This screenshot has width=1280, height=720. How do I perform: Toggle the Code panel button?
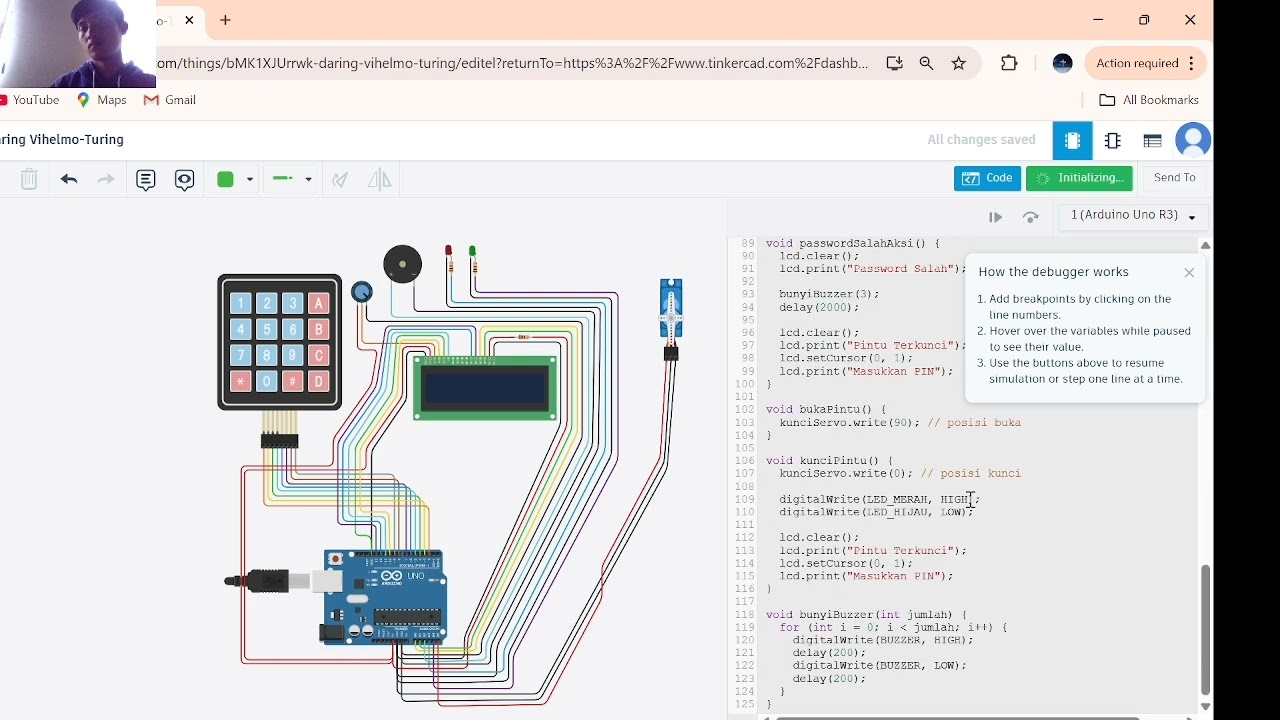pos(987,178)
